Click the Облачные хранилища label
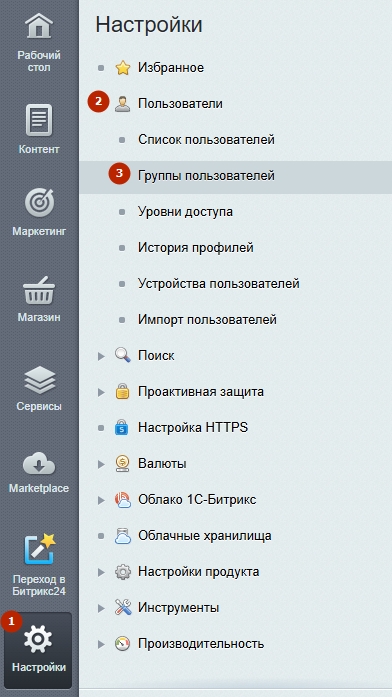This screenshot has height=697, width=392. pyautogui.click(x=204, y=536)
